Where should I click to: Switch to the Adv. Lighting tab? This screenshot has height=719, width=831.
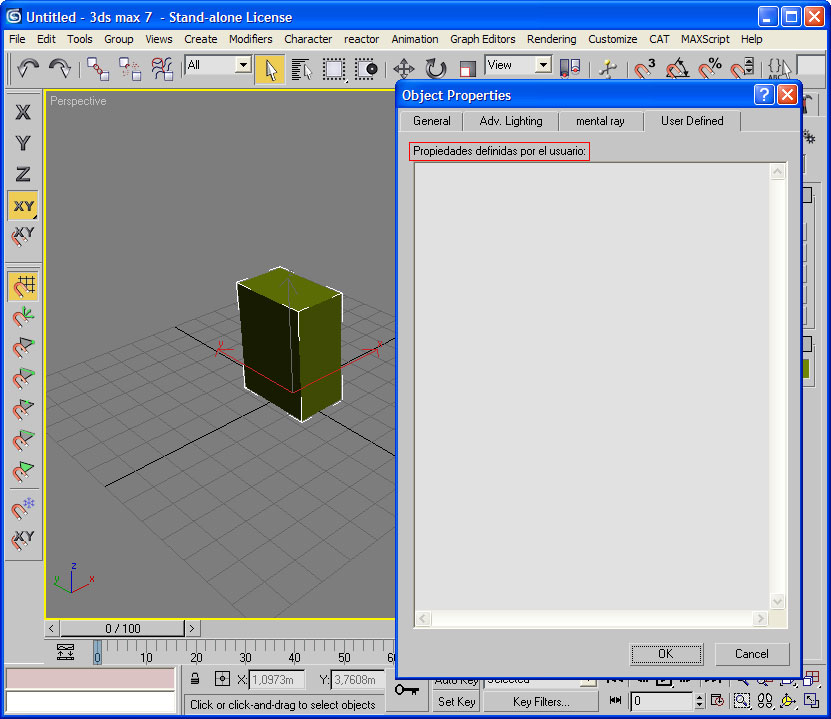point(511,121)
